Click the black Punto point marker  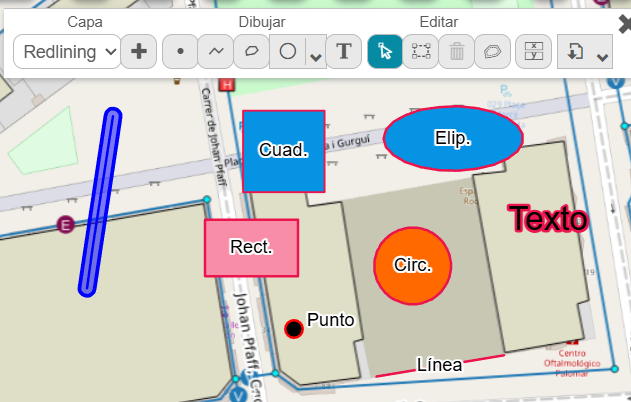(x=293, y=329)
